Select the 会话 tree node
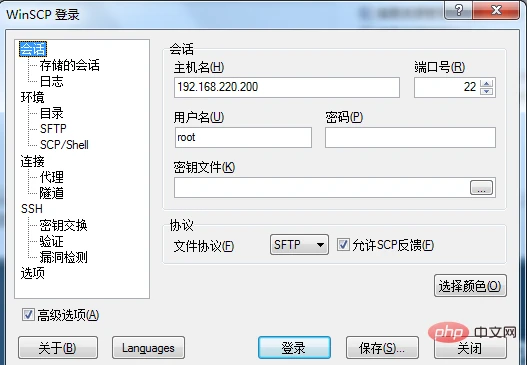This screenshot has width=527, height=365. pyautogui.click(x=33, y=49)
